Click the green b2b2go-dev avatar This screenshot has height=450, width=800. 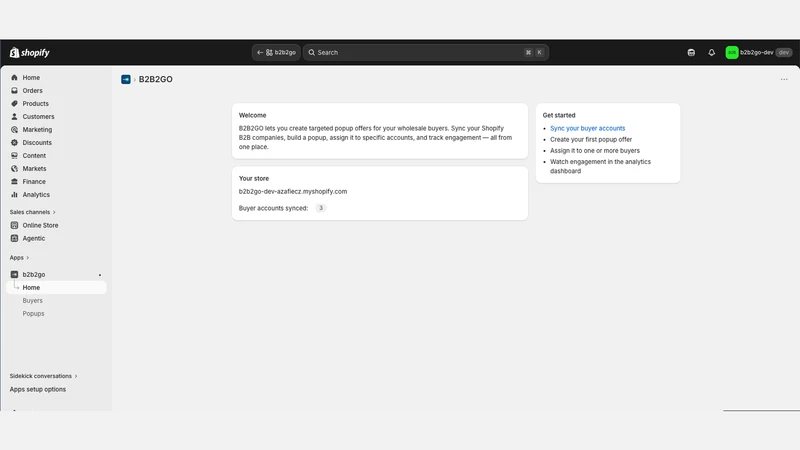pos(732,53)
